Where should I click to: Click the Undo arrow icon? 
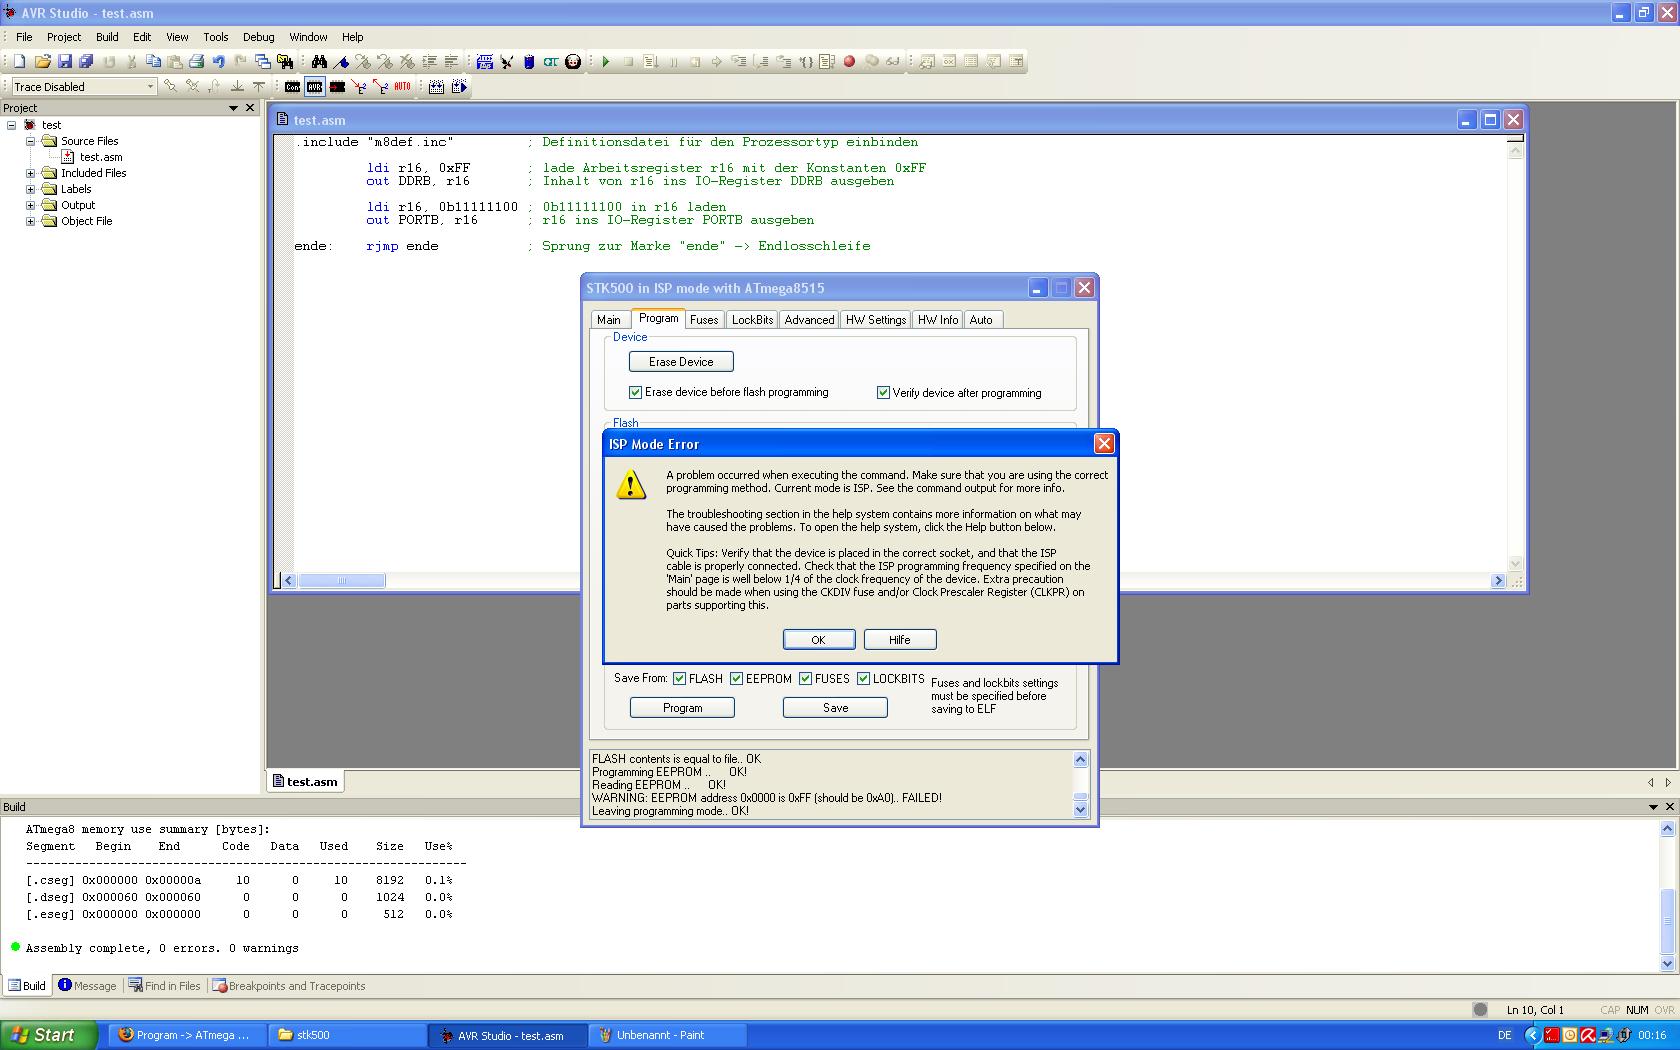(x=218, y=61)
